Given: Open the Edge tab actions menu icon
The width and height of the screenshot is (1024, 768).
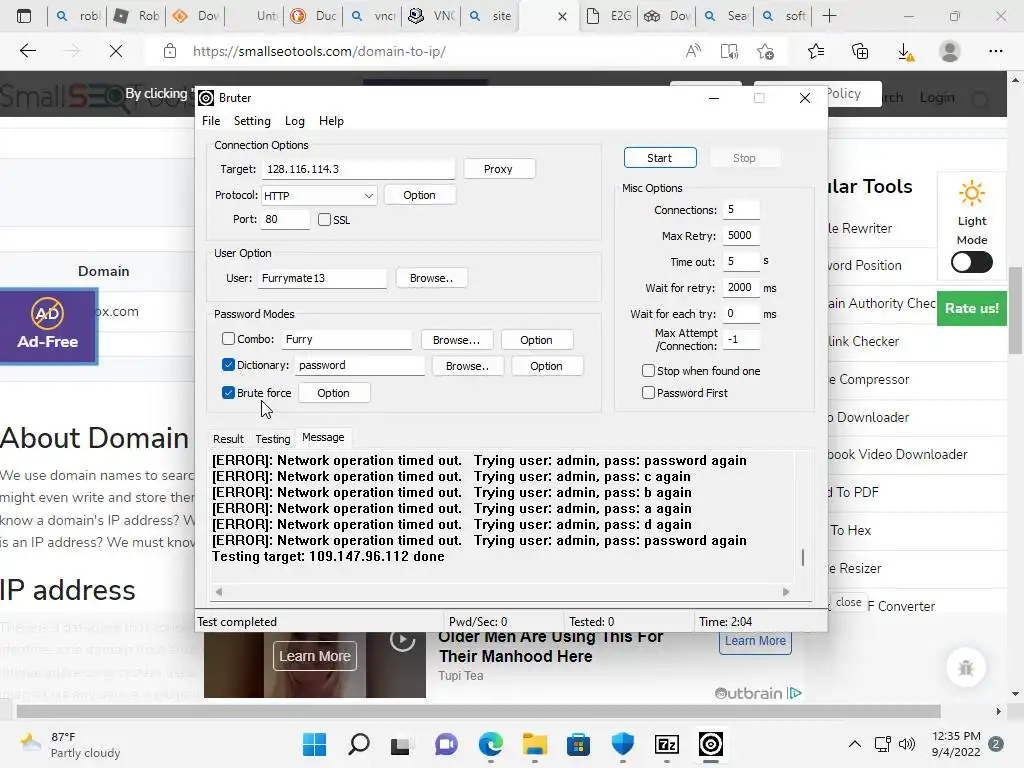Looking at the screenshot, I should pyautogui.click(x=24, y=16).
